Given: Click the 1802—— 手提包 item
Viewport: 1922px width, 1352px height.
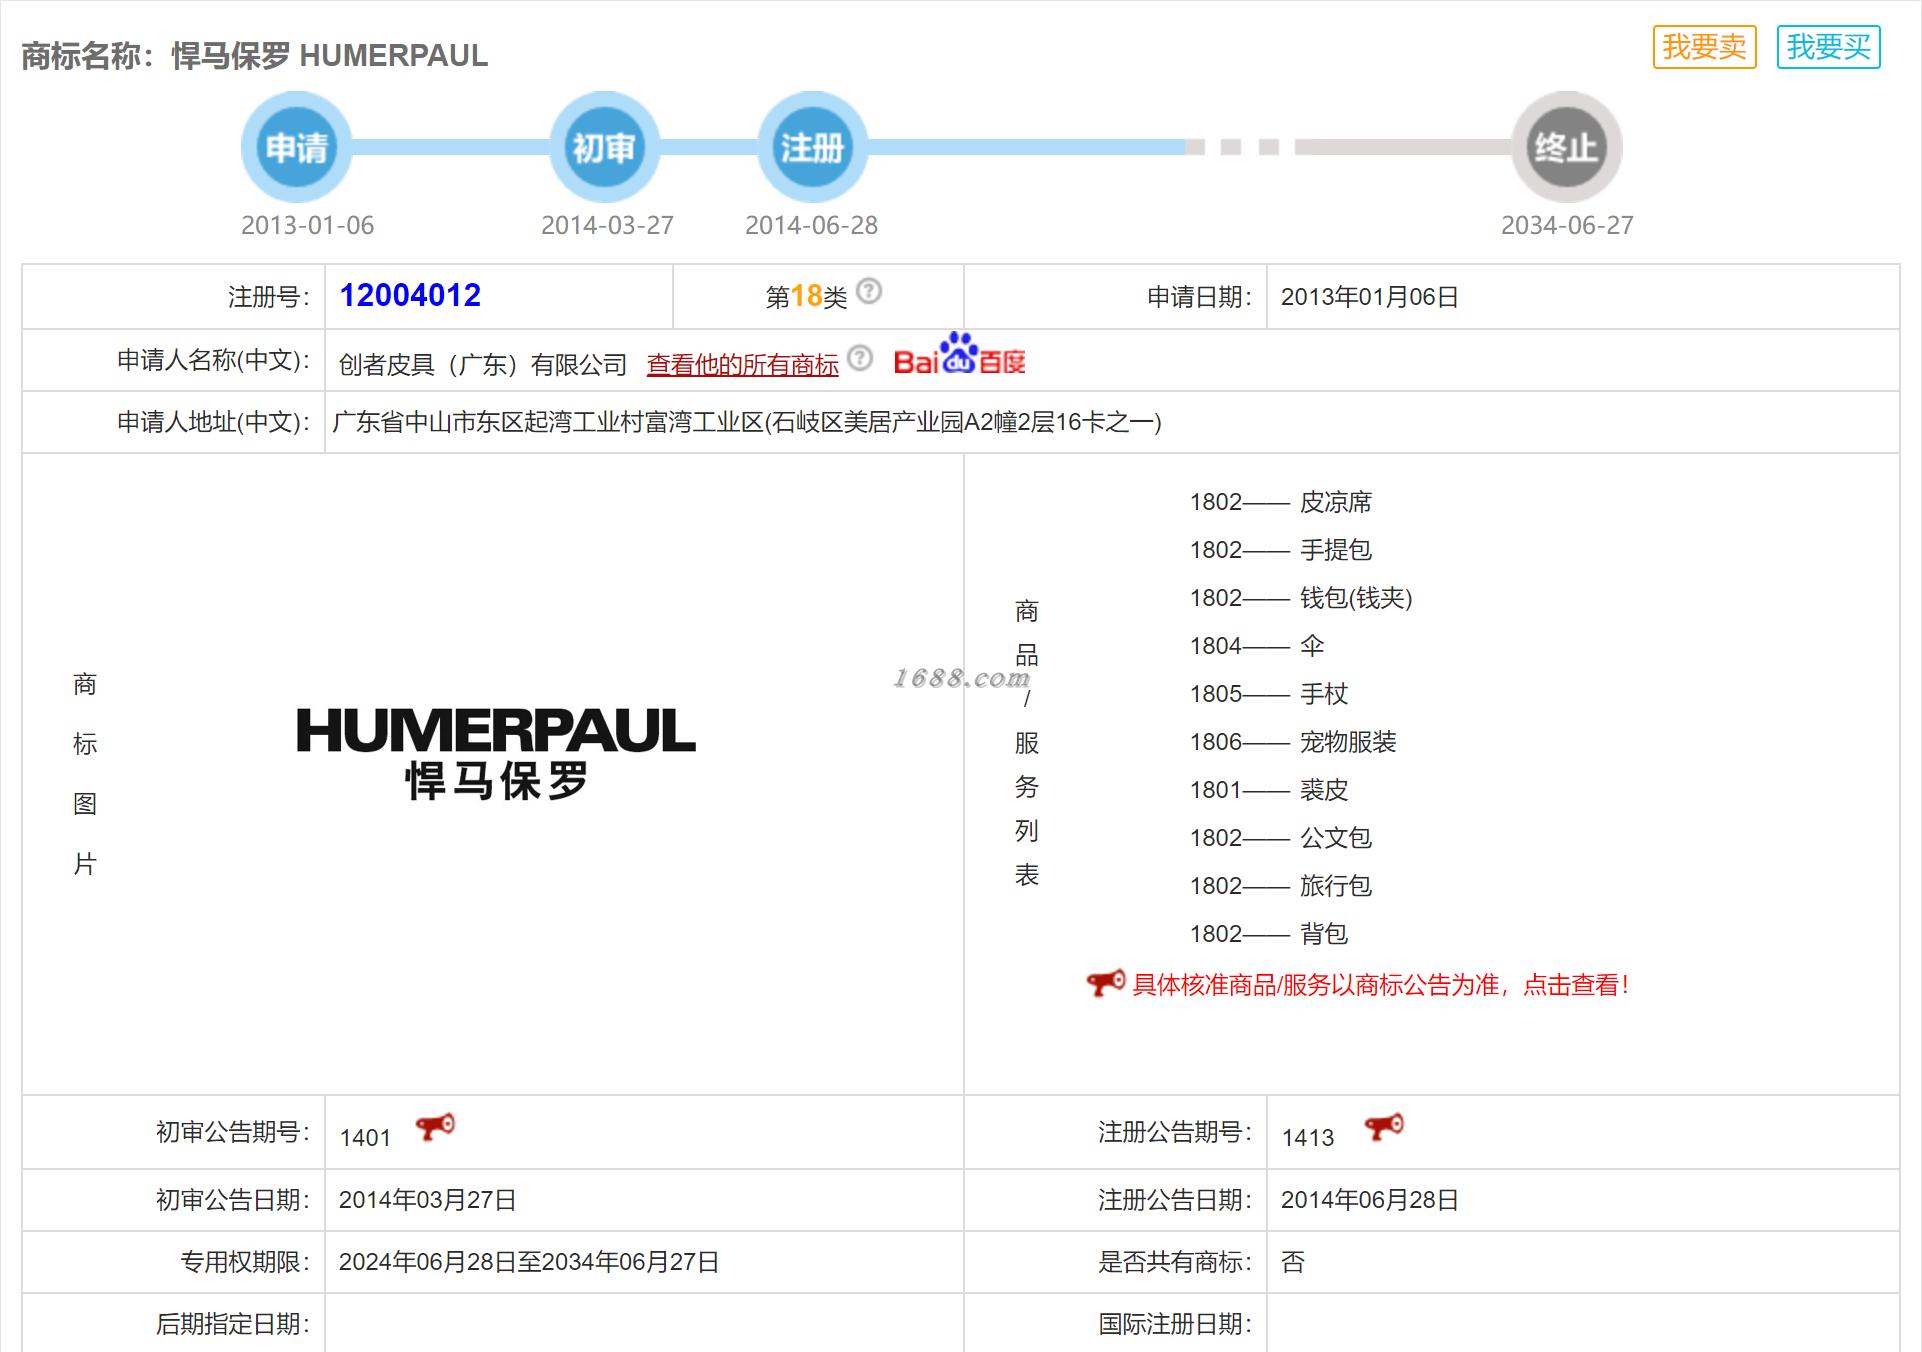Looking at the screenshot, I should 1281,550.
